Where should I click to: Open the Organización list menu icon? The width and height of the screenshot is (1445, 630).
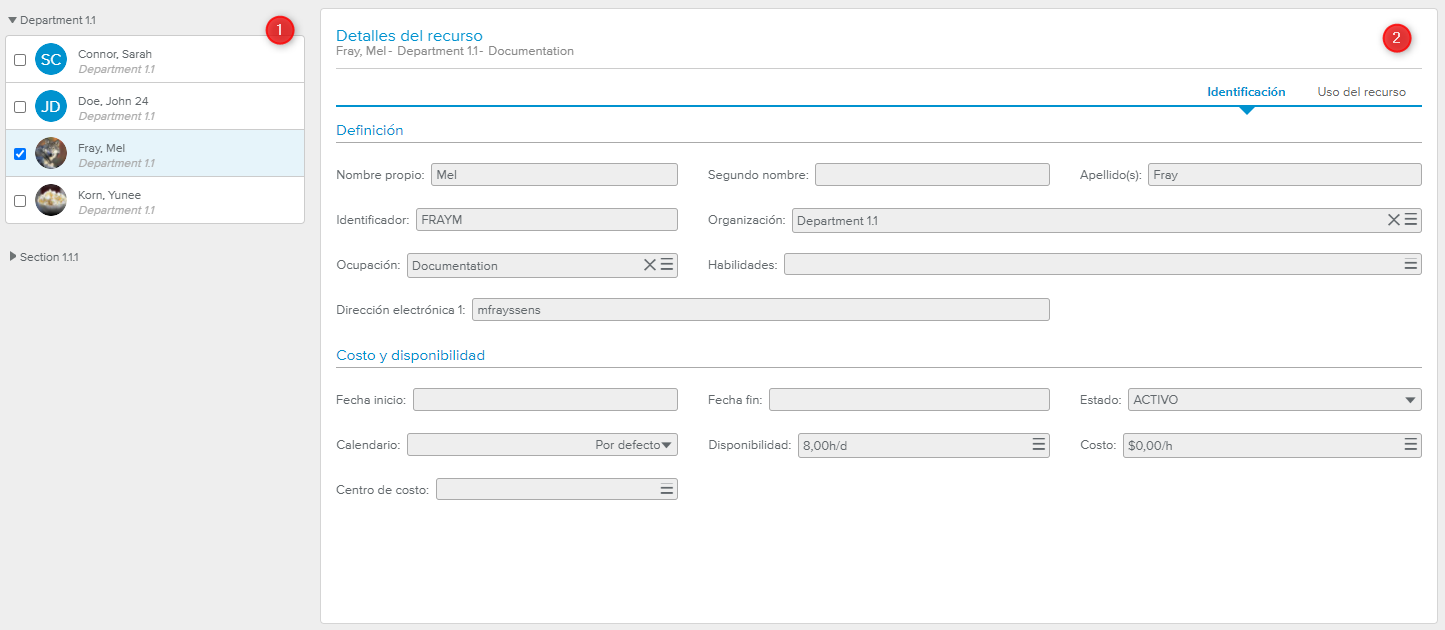tap(1411, 220)
